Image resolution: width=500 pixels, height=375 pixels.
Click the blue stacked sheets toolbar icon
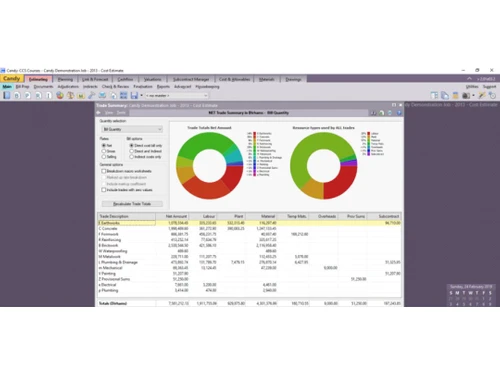(x=102, y=95)
